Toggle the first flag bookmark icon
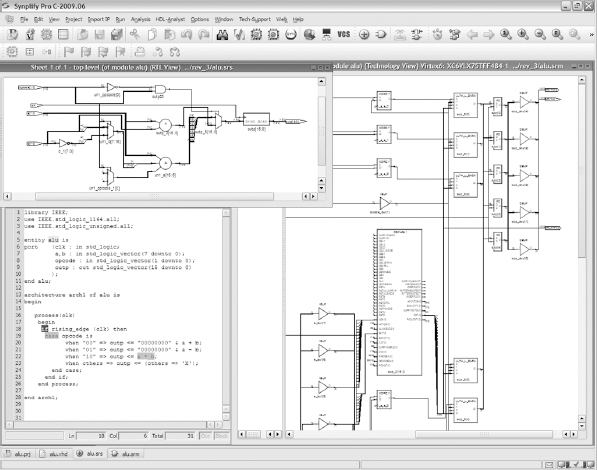The image size is (597, 470). (x=69, y=51)
